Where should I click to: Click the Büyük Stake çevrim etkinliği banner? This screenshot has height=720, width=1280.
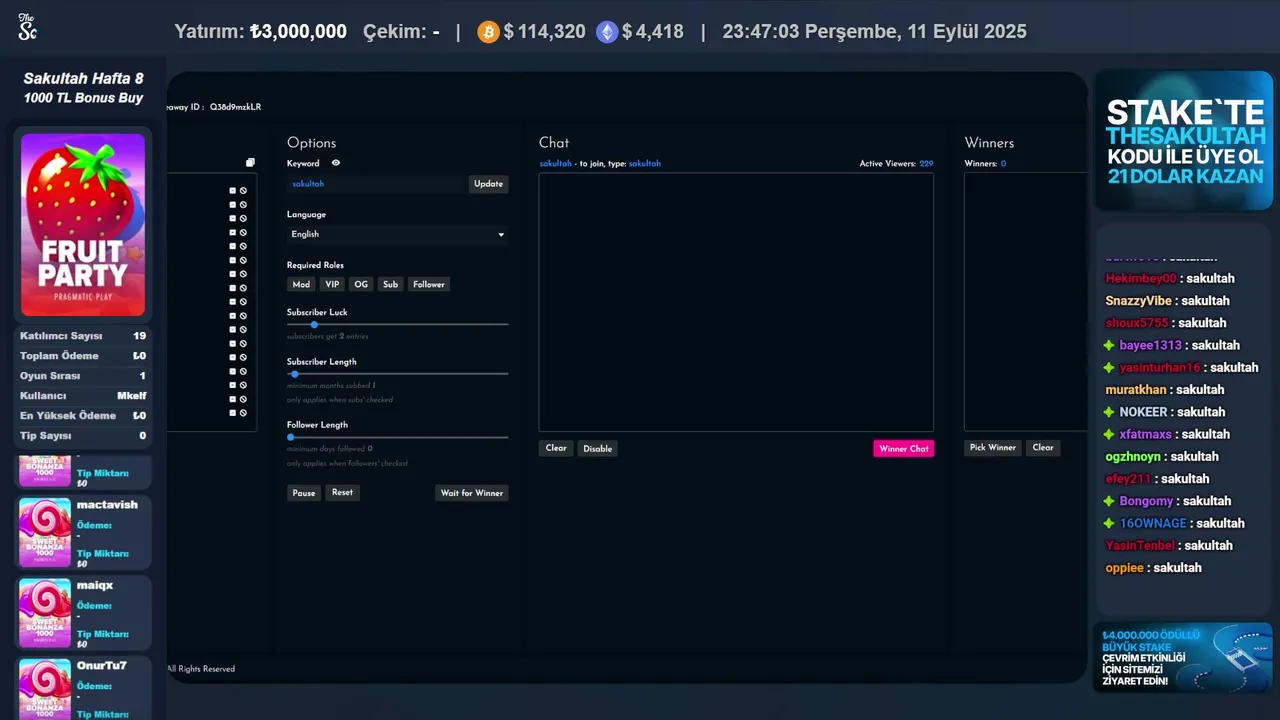click(1183, 657)
